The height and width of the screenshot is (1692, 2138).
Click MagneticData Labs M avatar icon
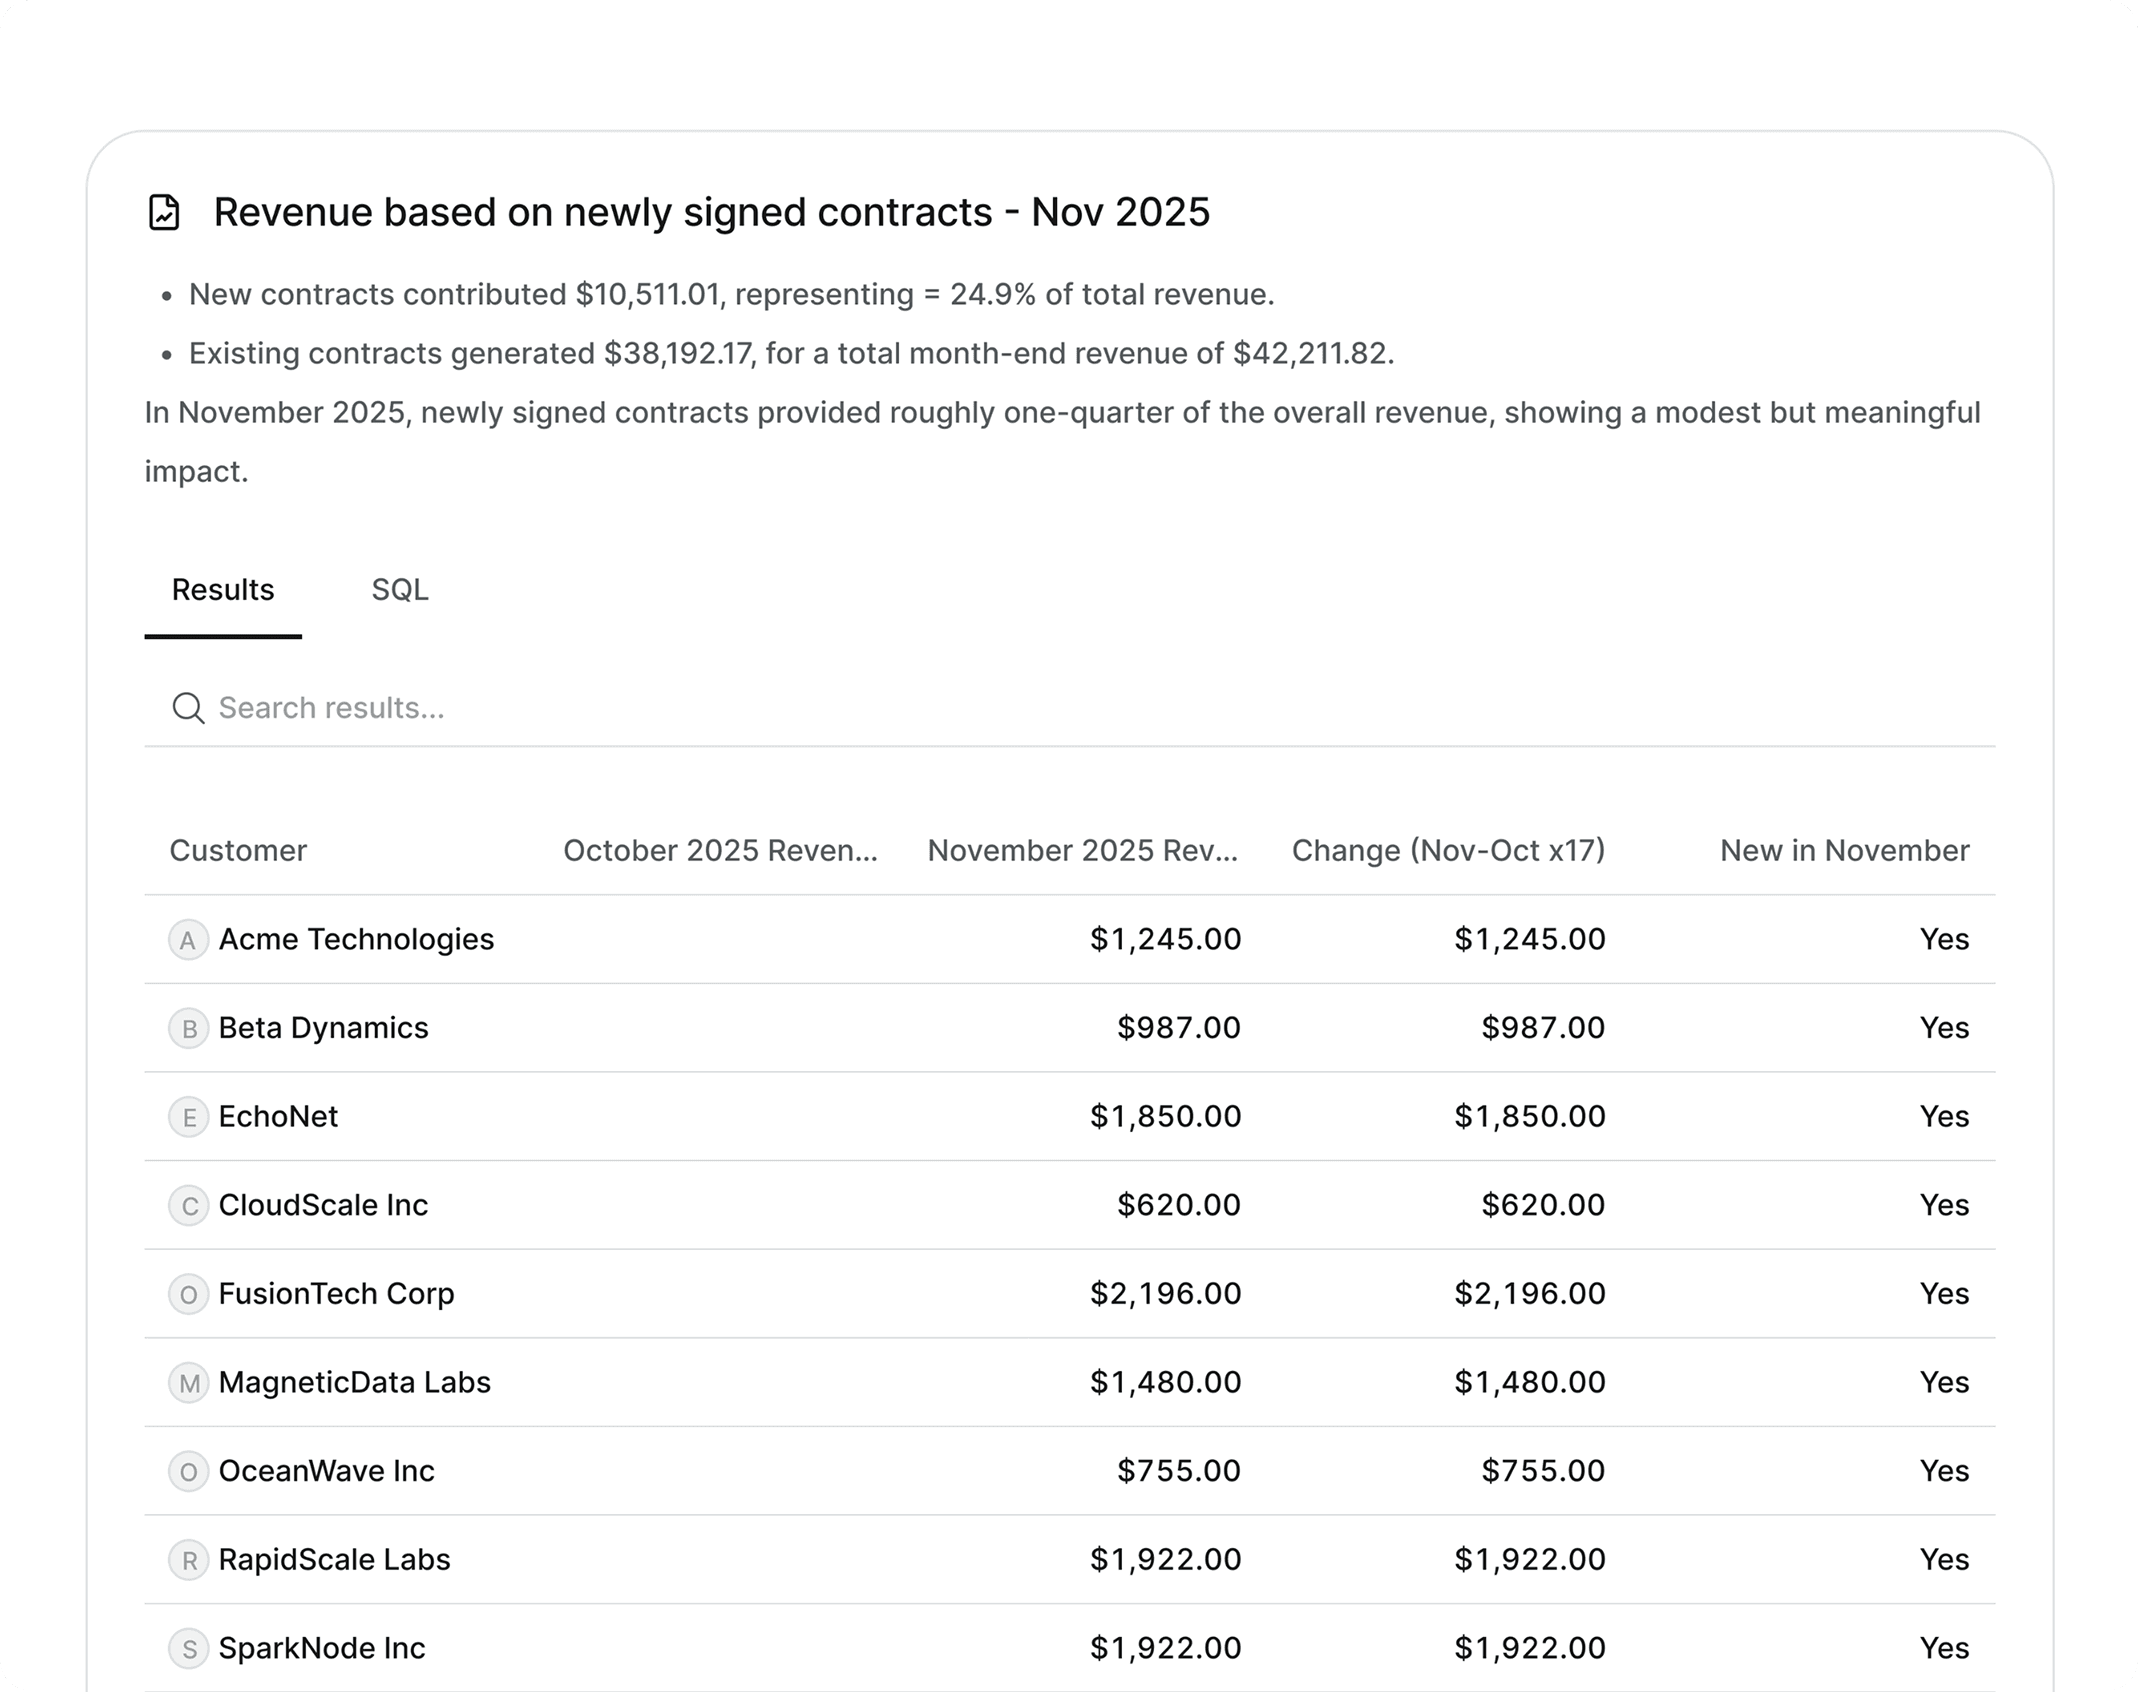coord(188,1383)
